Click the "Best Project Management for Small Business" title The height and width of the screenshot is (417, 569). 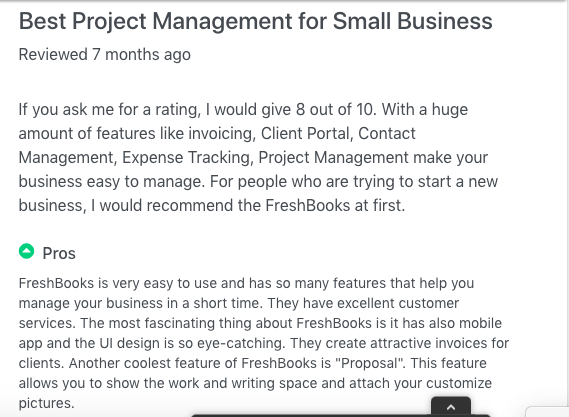[255, 21]
